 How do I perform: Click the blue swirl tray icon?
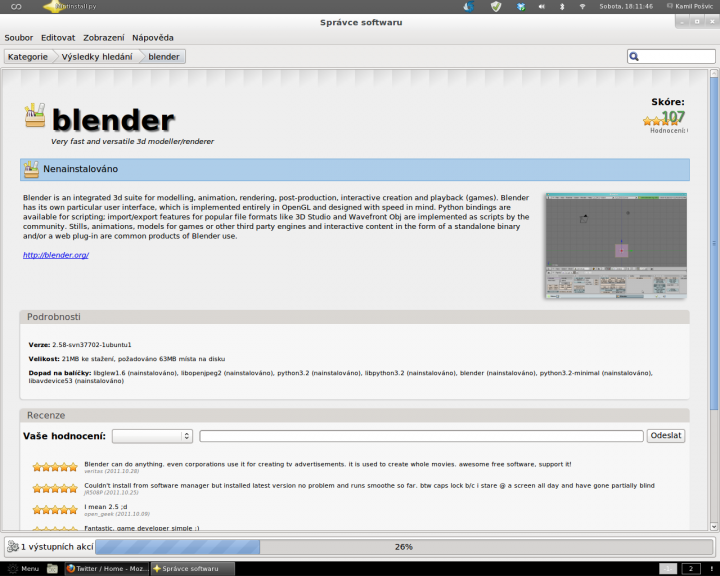click(x=469, y=6)
